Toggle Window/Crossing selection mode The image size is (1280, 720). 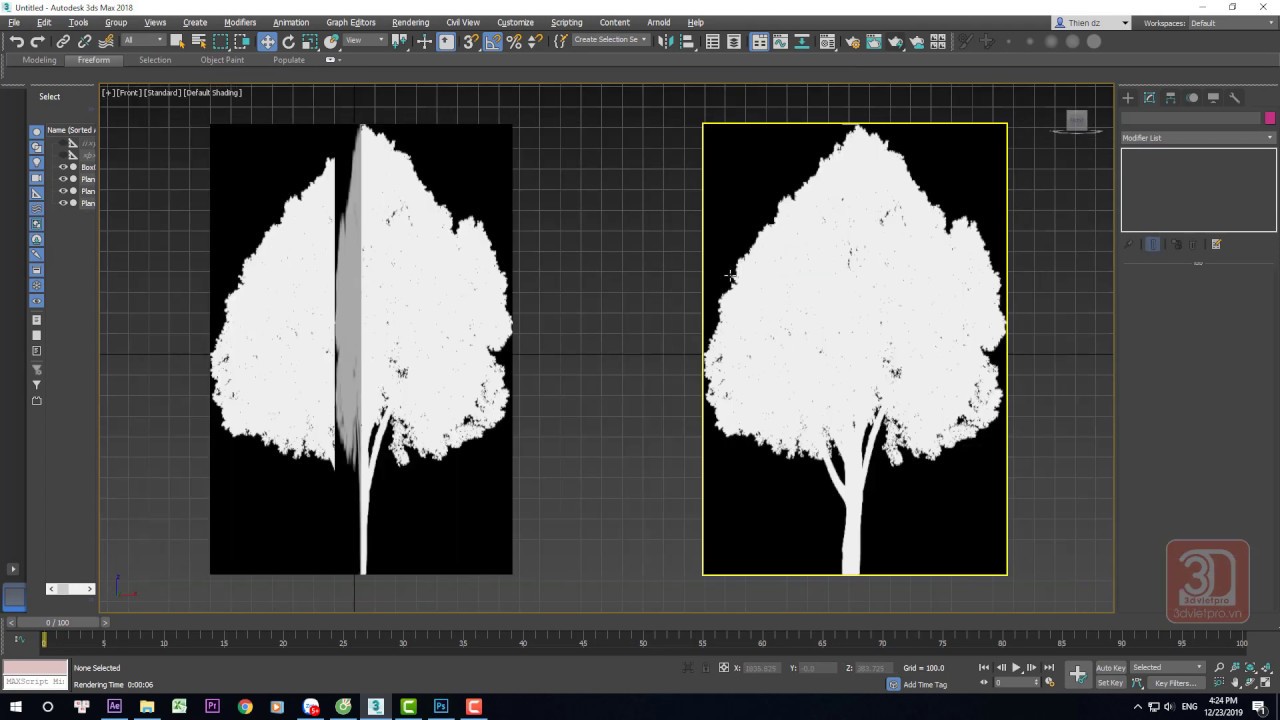242,41
